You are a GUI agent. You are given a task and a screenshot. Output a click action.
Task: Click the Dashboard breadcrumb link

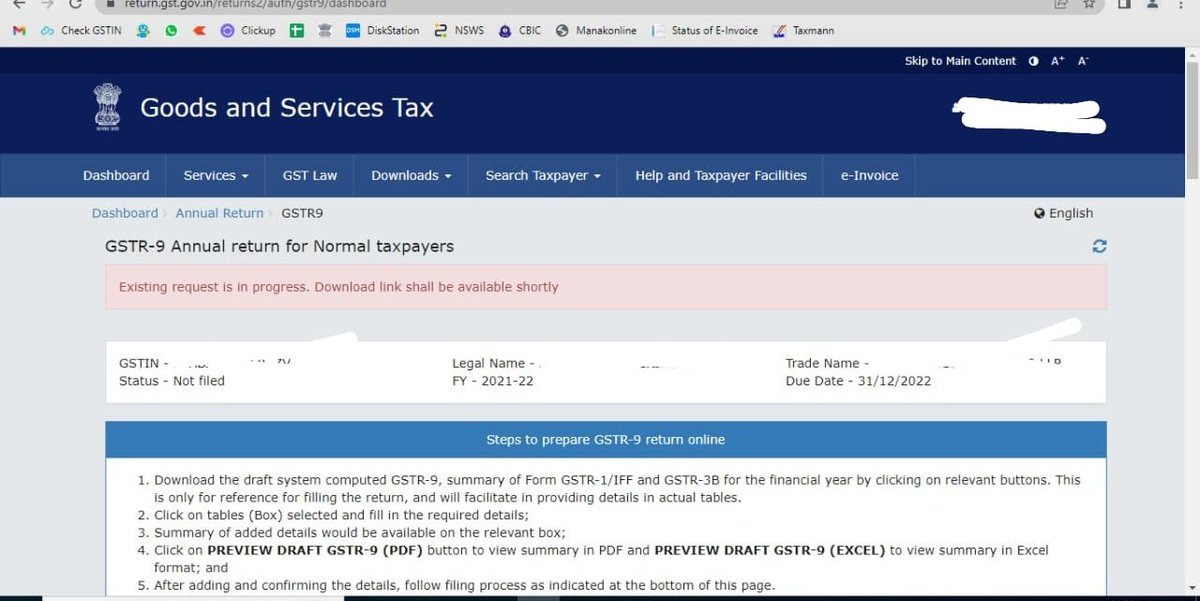coord(125,213)
